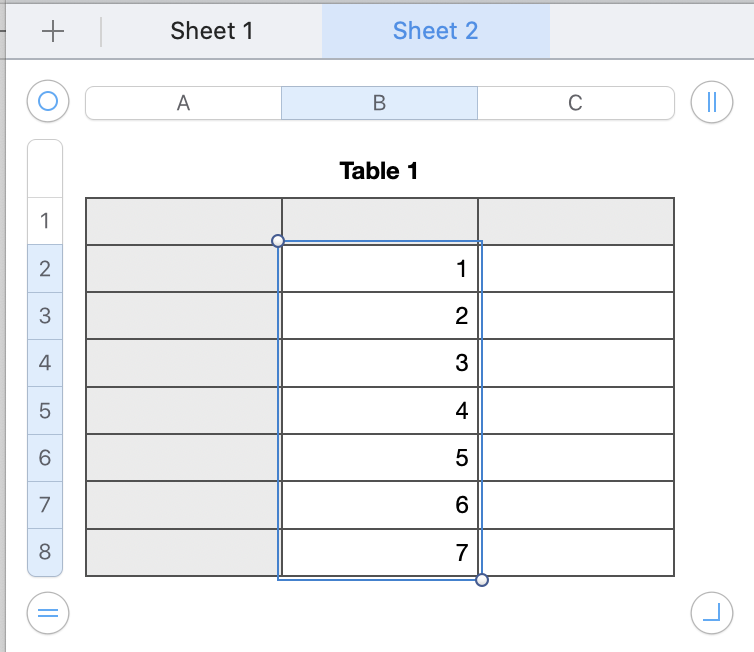
Task: Click the table resize corner handle
Action: 711,613
